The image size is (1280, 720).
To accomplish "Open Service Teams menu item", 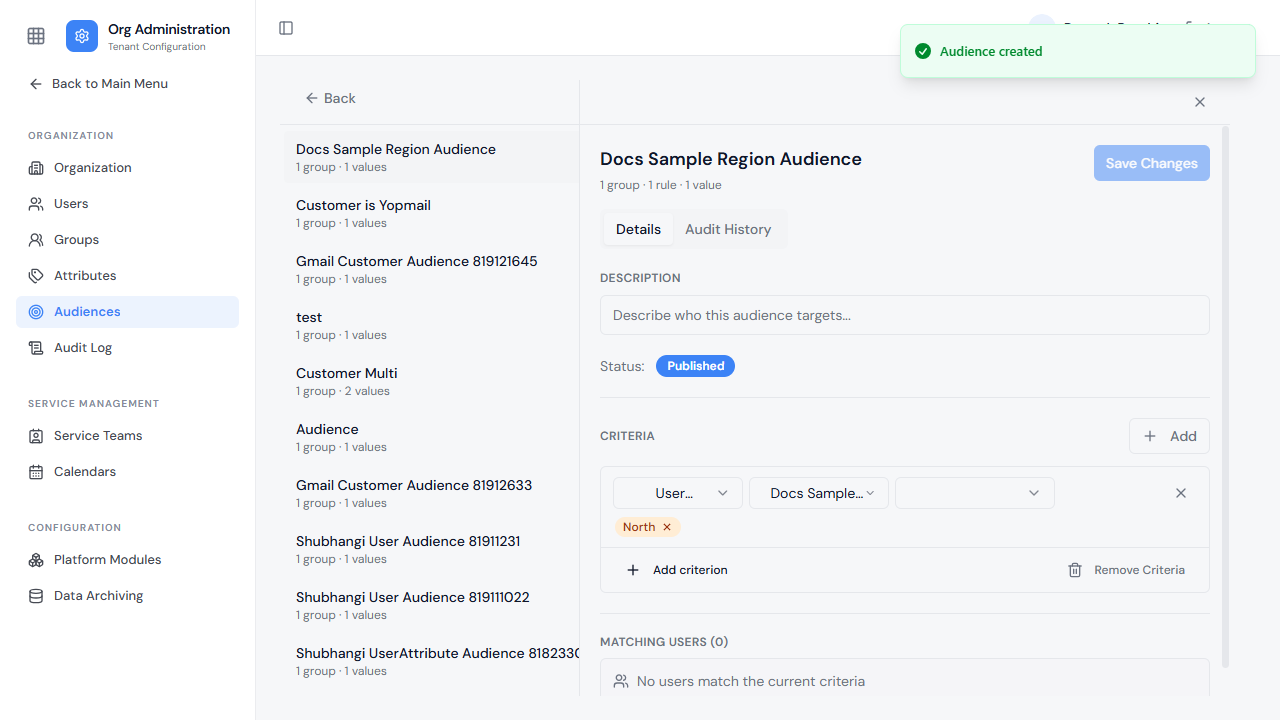I will pyautogui.click(x=127, y=436).
